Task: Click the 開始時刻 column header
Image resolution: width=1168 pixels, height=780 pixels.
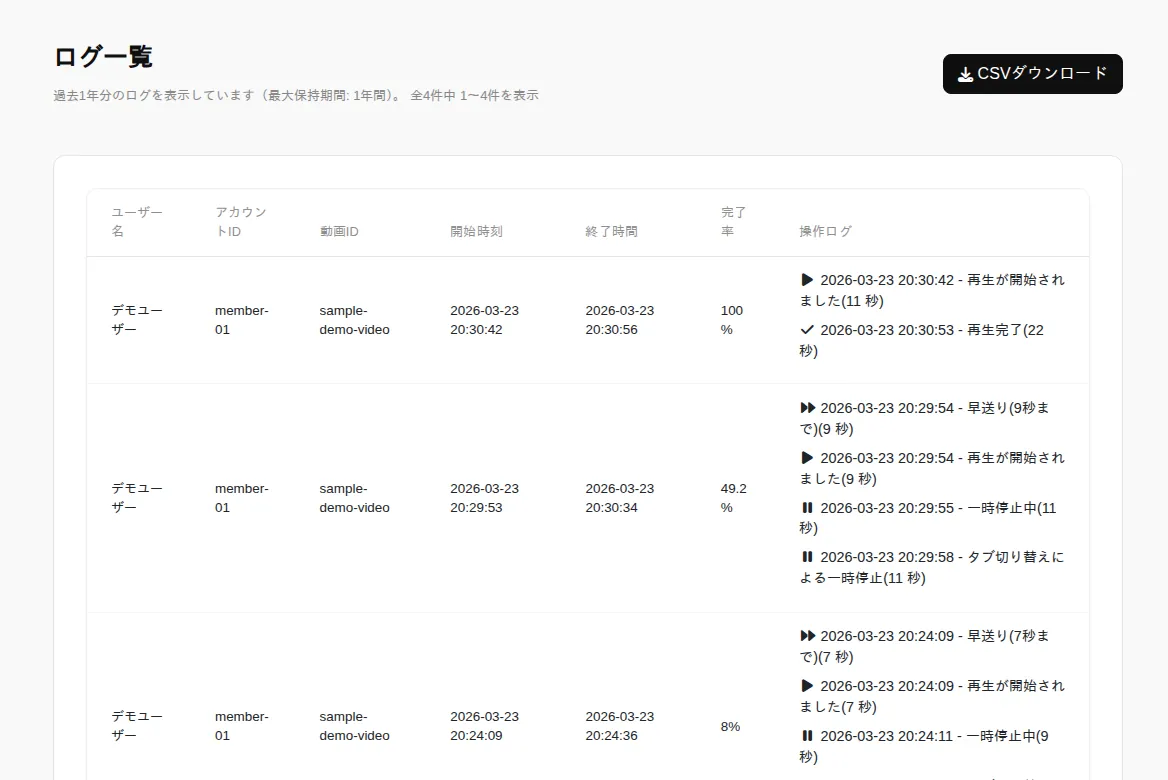Action: click(476, 232)
